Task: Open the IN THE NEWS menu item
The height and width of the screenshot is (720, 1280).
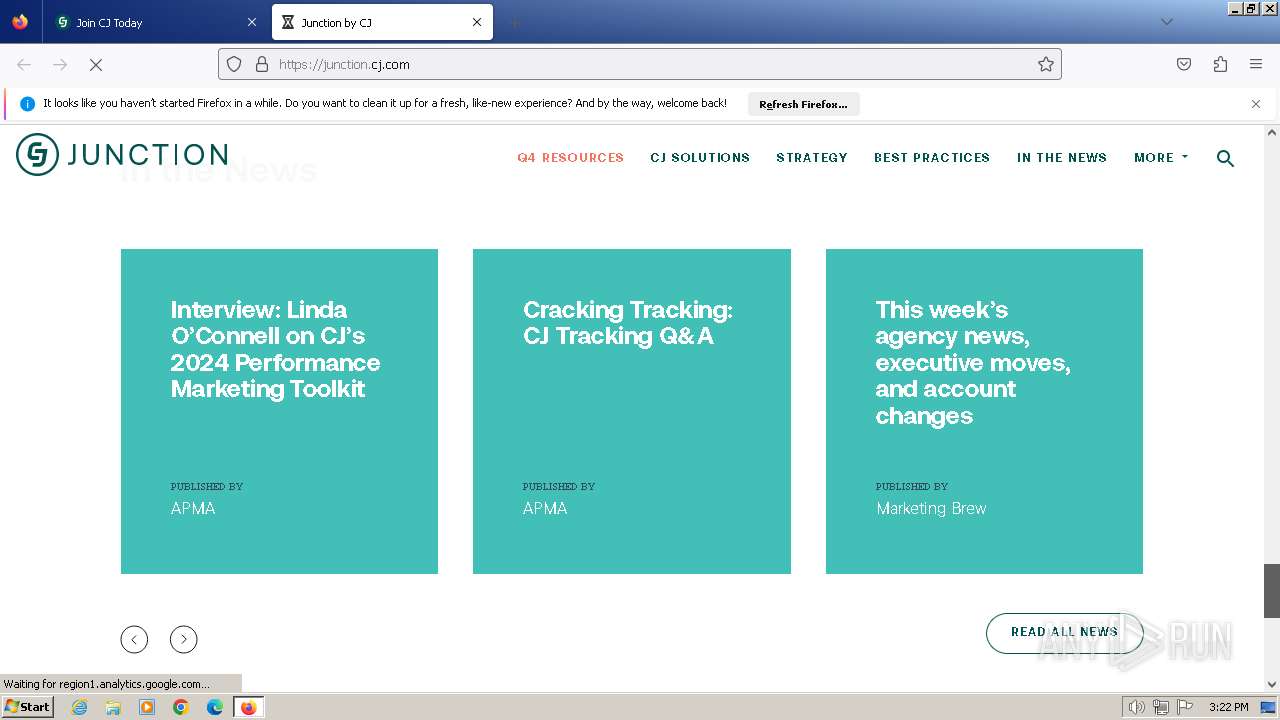Action: 1062,158
